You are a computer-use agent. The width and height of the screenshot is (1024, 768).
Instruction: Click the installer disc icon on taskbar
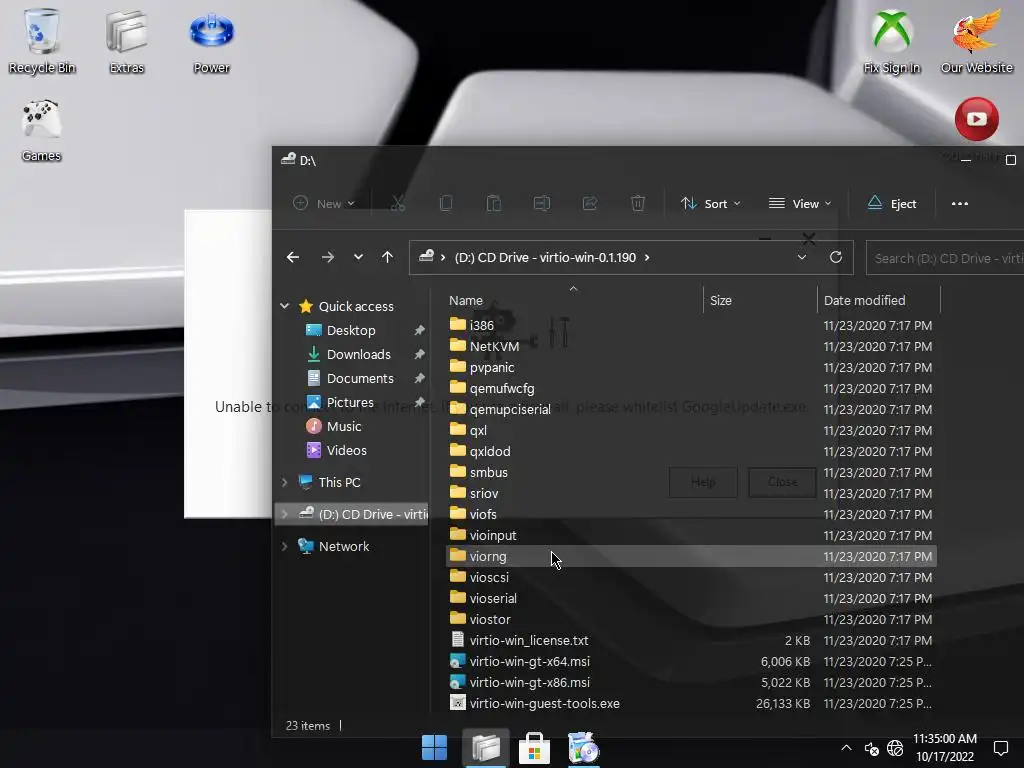coord(583,748)
